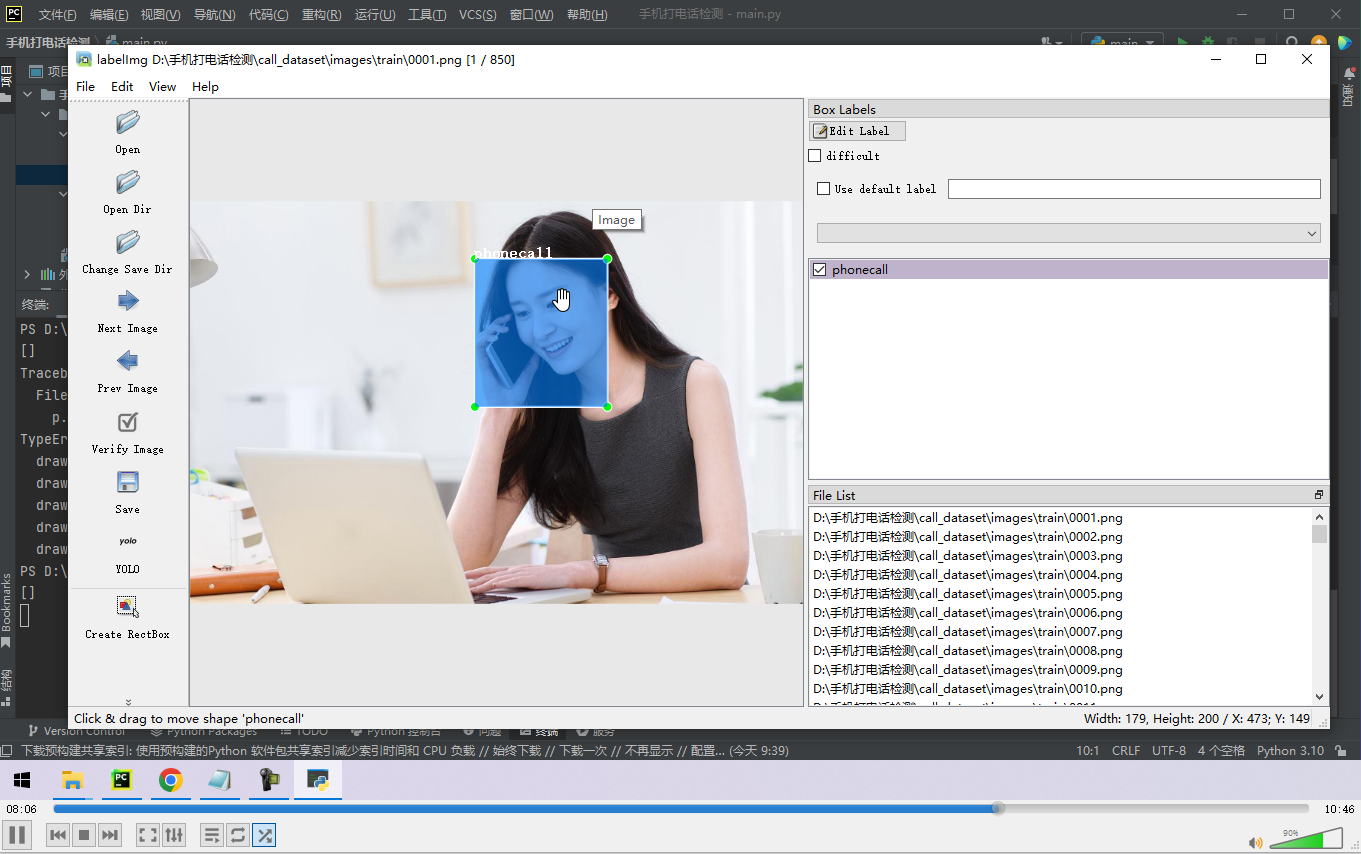The image size is (1361, 854).
Task: Open the extended settings equalizer icon
Action: point(174,835)
